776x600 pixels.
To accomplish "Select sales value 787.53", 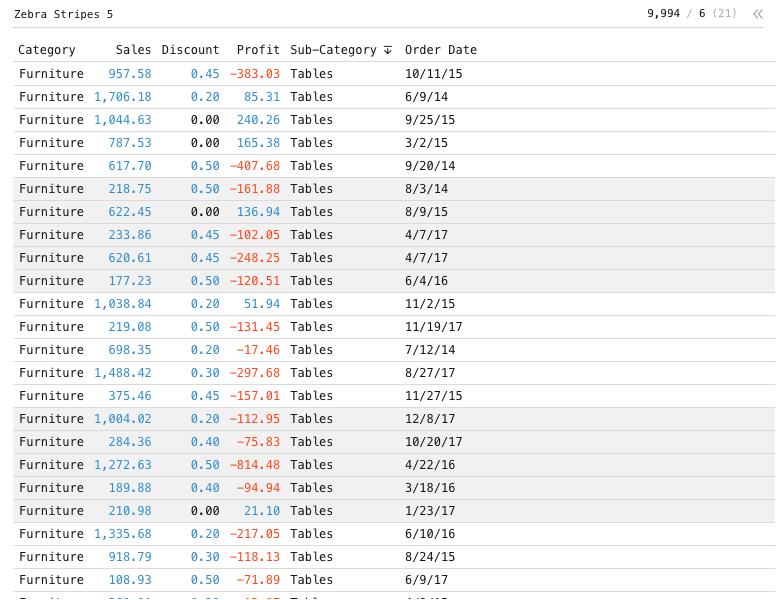I will (x=130, y=143).
